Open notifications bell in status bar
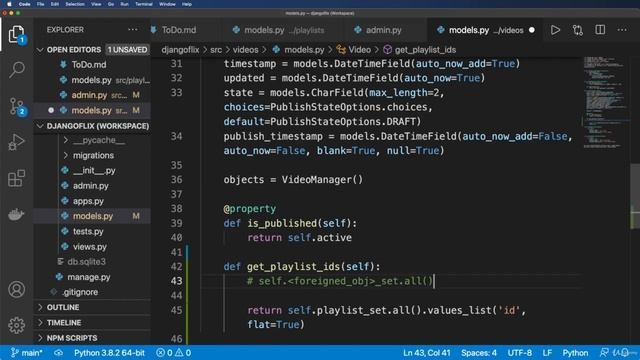 [x=624, y=353]
